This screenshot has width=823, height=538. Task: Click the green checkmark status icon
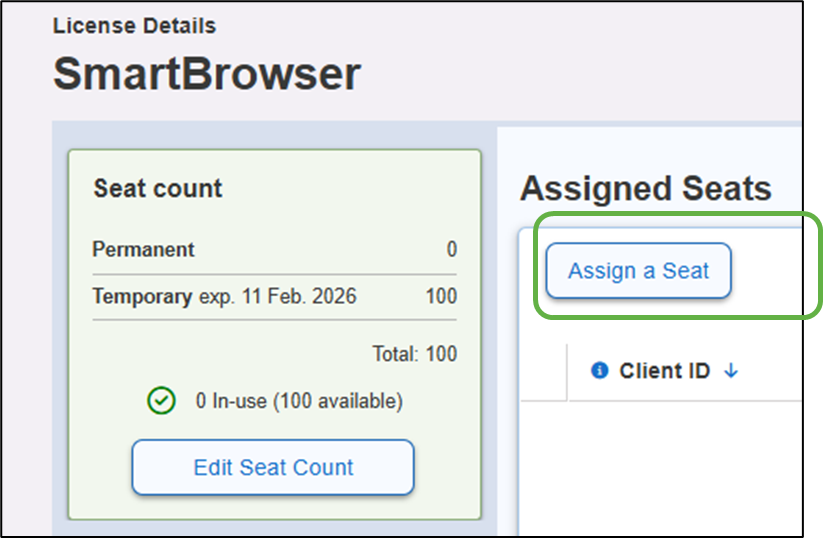pos(161,401)
